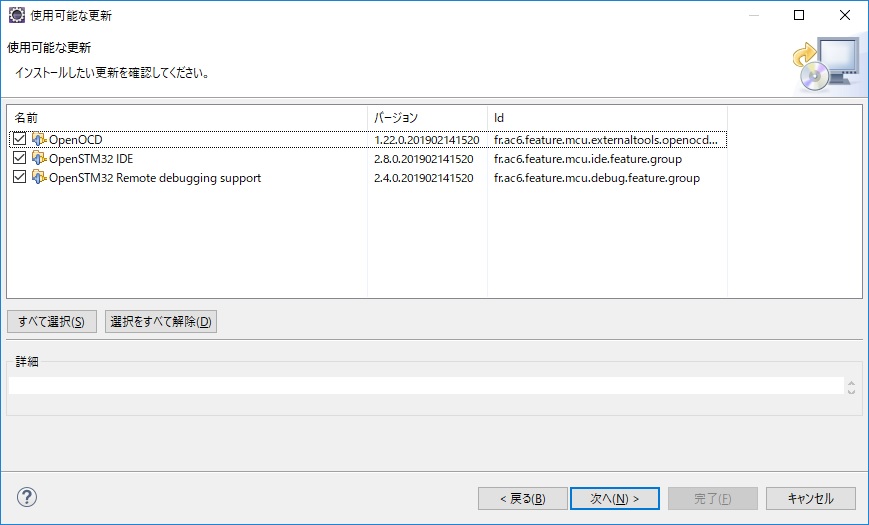
Task: Click version 2.4.0.201902141520
Action: pos(423,178)
